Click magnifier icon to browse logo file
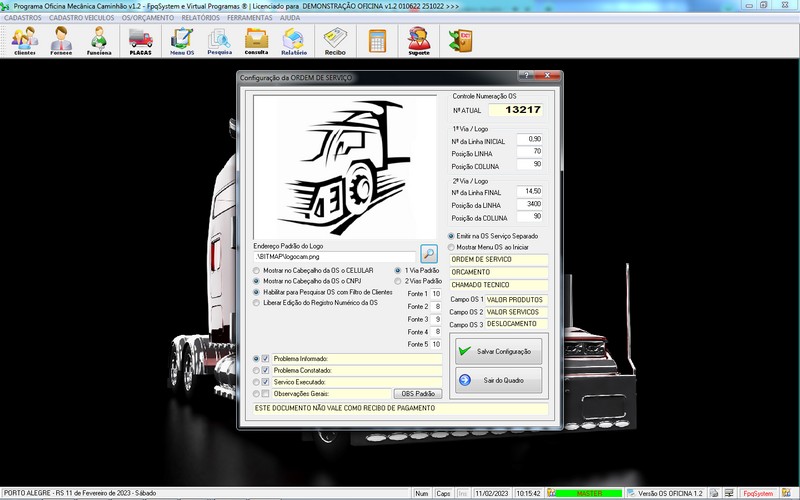Image resolution: width=800 pixels, height=500 pixels. coord(429,254)
